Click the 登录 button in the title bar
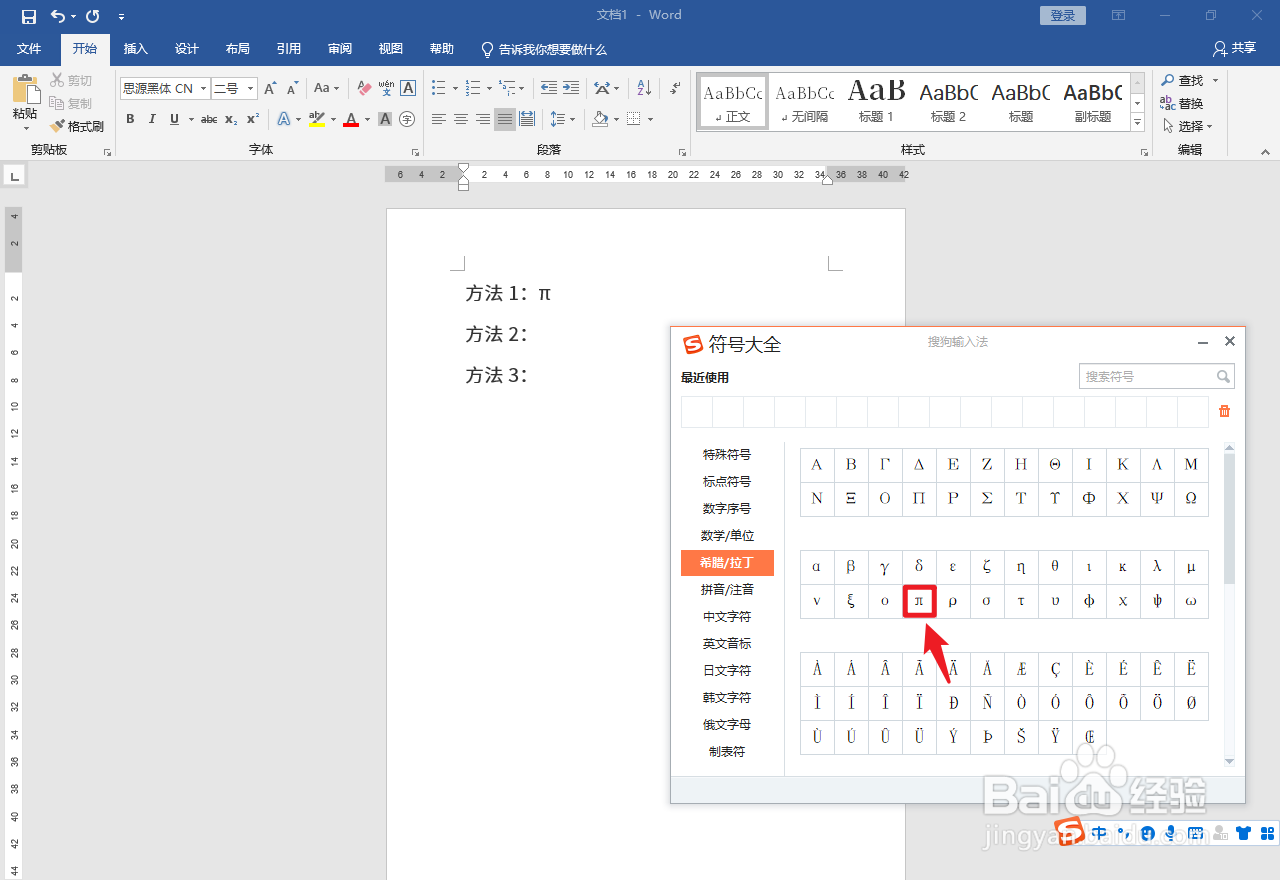Screen dimensions: 1280x880 pyautogui.click(x=1062, y=15)
